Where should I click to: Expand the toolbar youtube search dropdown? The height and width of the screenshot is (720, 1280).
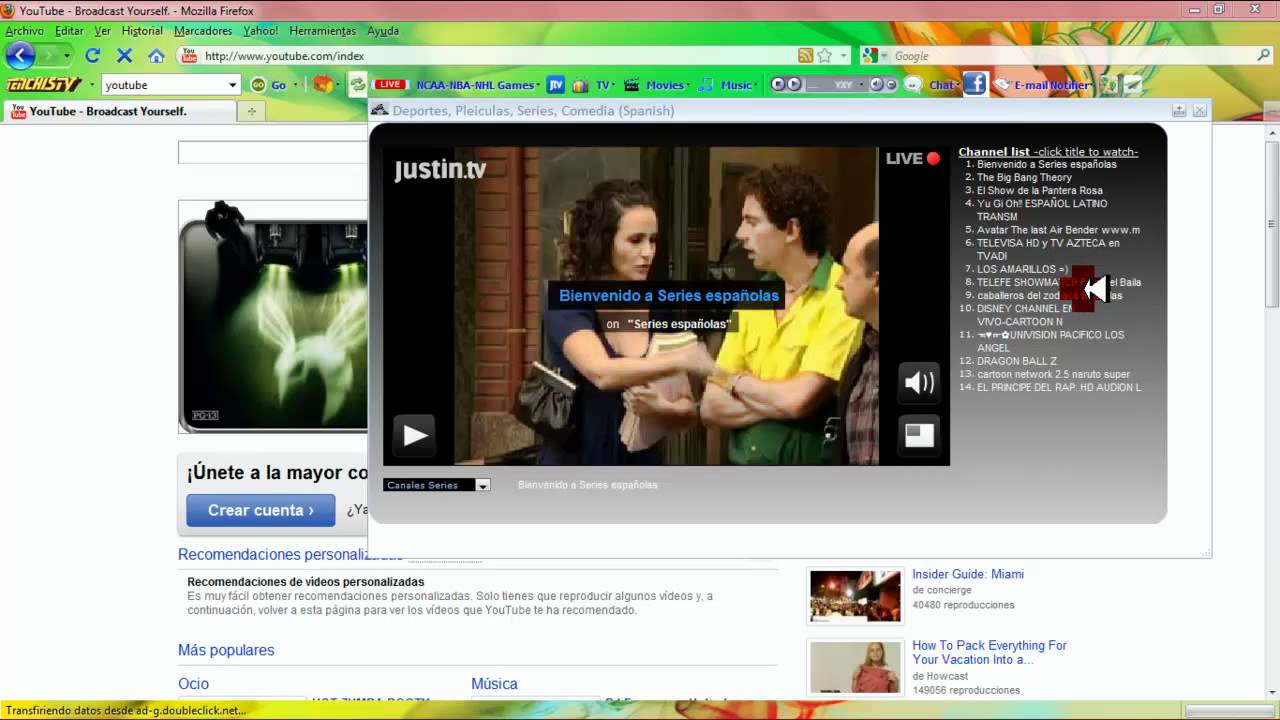click(232, 85)
